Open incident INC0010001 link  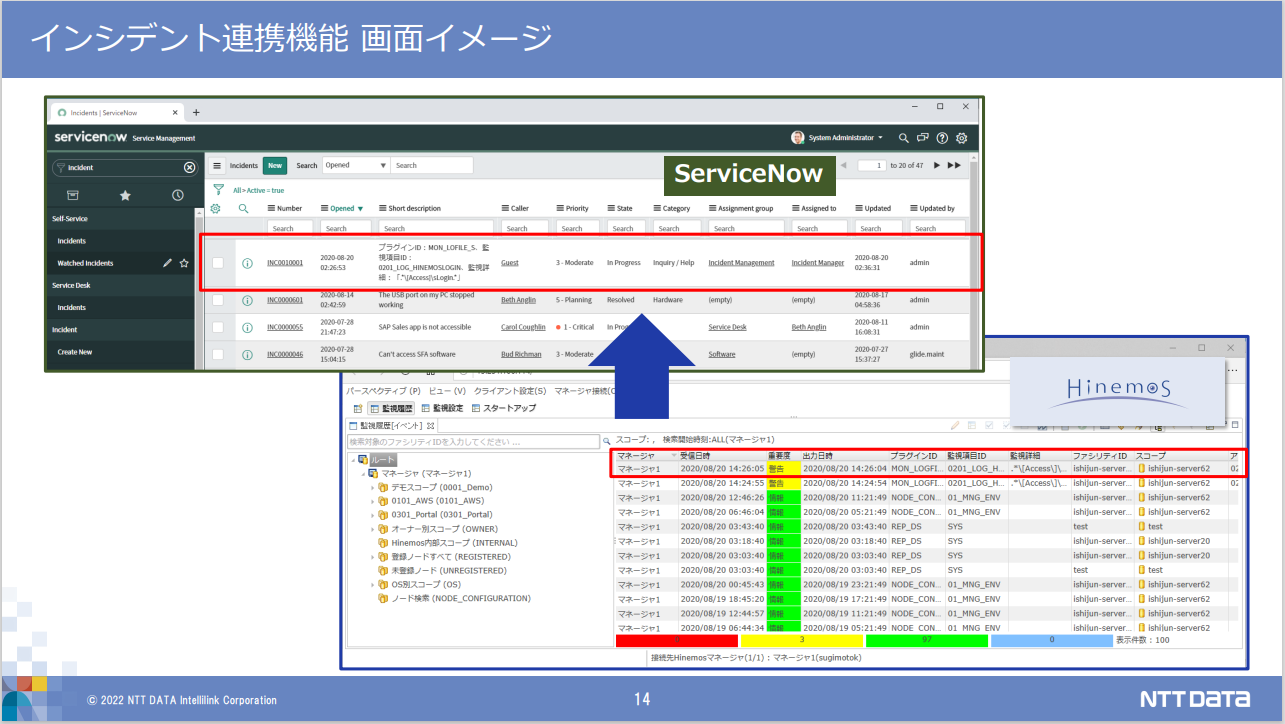(x=285, y=263)
